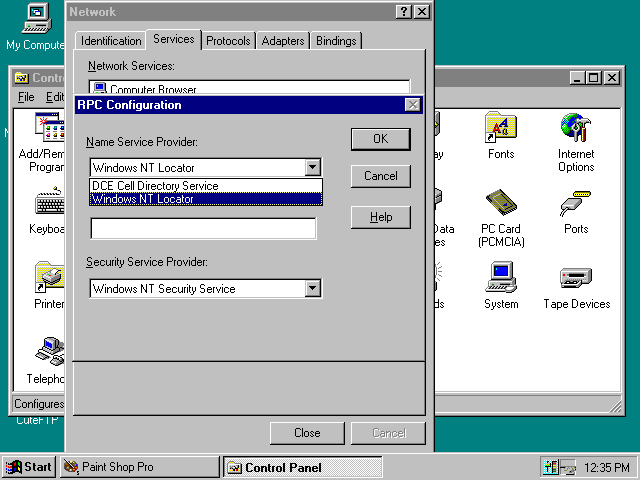Open Help in RPC Configuration
This screenshot has width=640, height=480.
point(381,217)
